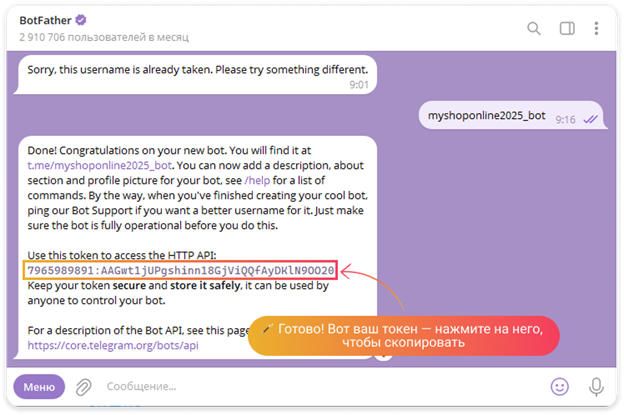Click the 9:01 timestamp on the first message

click(x=359, y=86)
